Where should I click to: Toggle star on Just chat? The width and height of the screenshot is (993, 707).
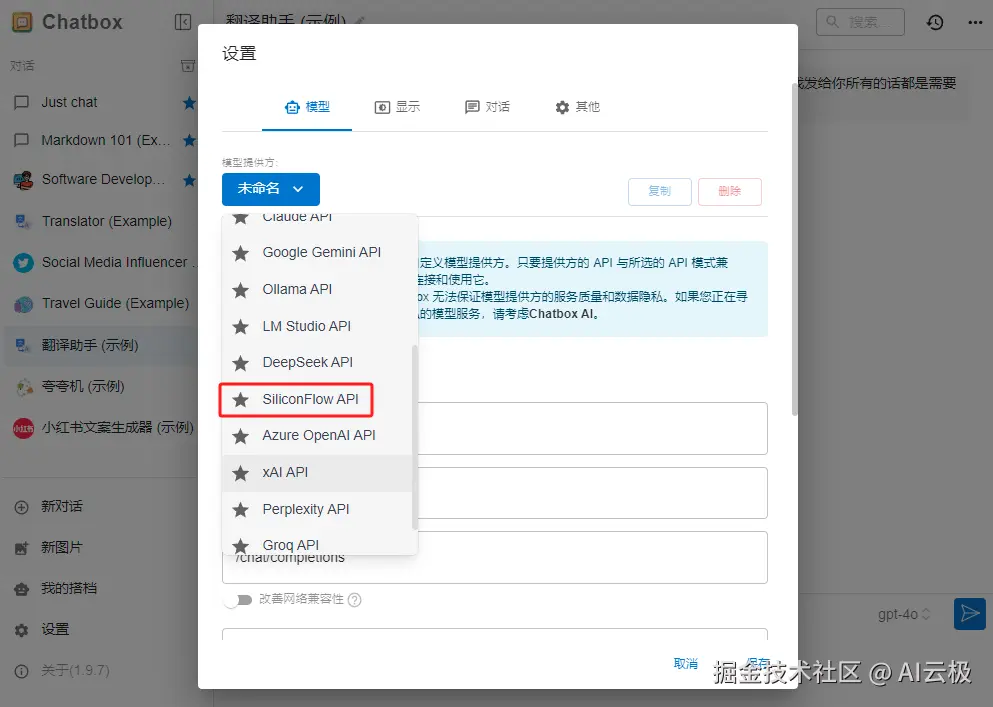click(189, 103)
